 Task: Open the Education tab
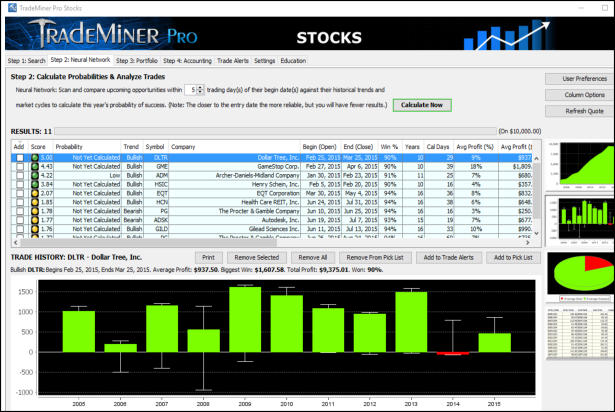293,61
